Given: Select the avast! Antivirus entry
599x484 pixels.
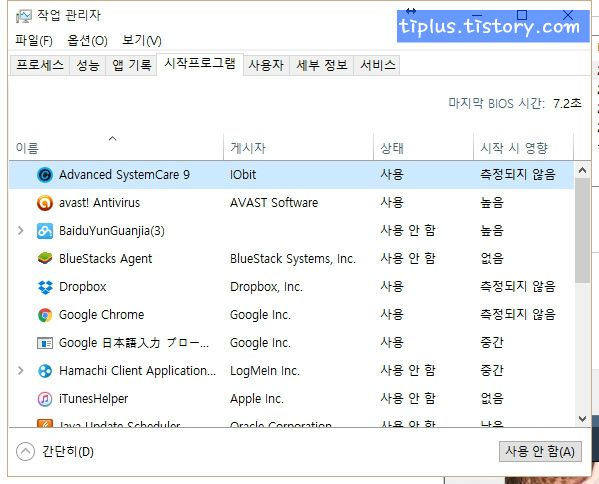Looking at the screenshot, I should tap(99, 203).
